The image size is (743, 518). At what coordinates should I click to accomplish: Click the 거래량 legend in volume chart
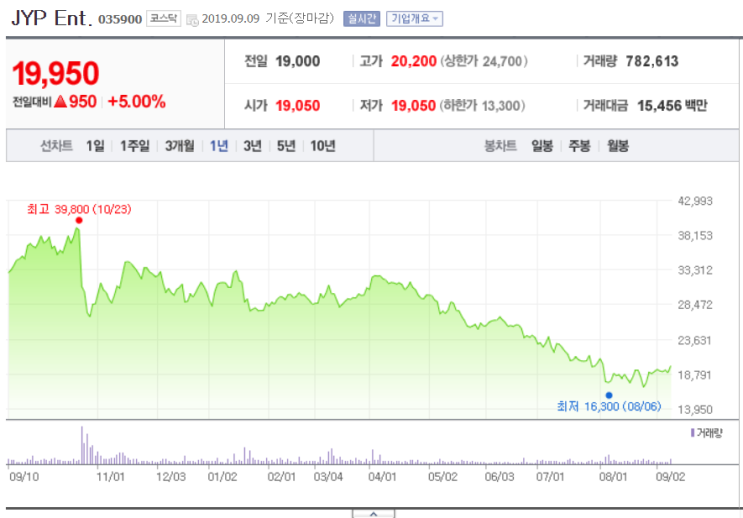(707, 433)
